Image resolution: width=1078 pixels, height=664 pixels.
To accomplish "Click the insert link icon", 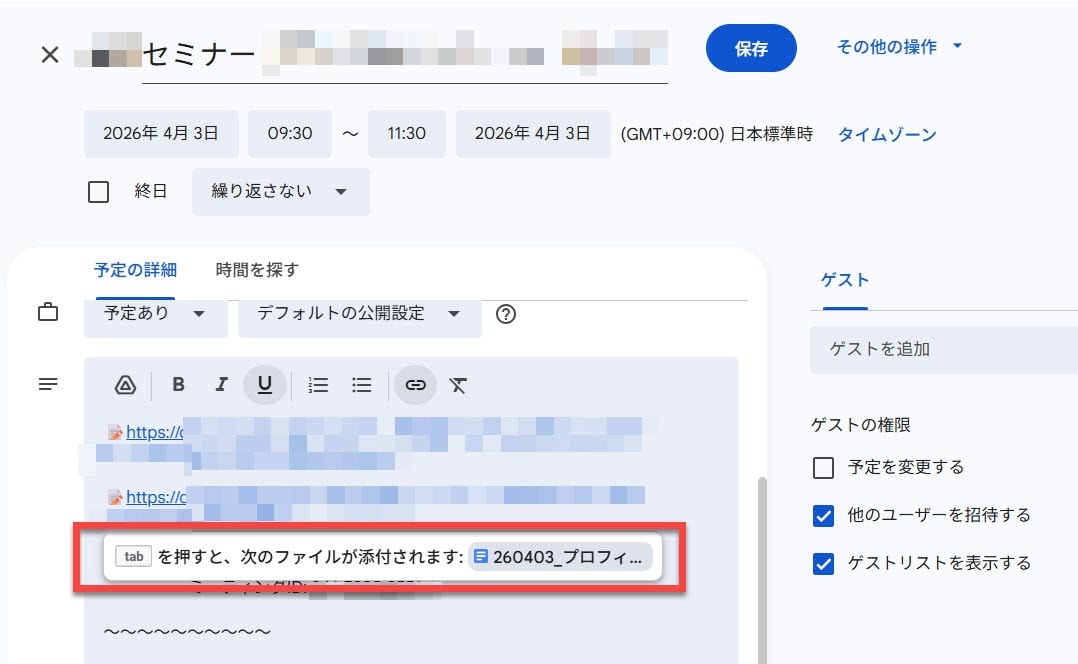I will coord(415,385).
